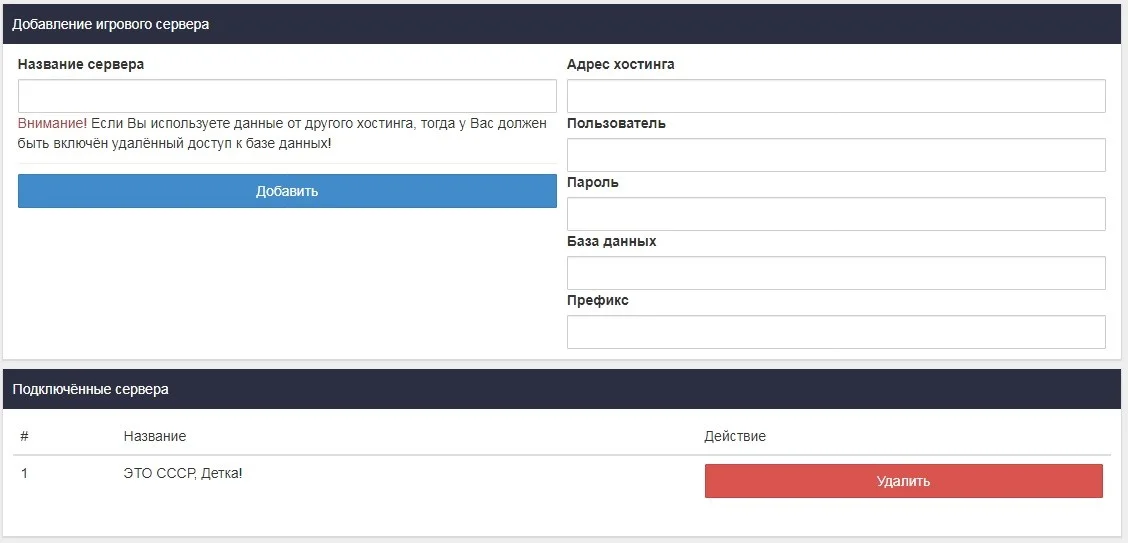Click into the Пароль input field
The height and width of the screenshot is (543, 1128).
point(835,214)
